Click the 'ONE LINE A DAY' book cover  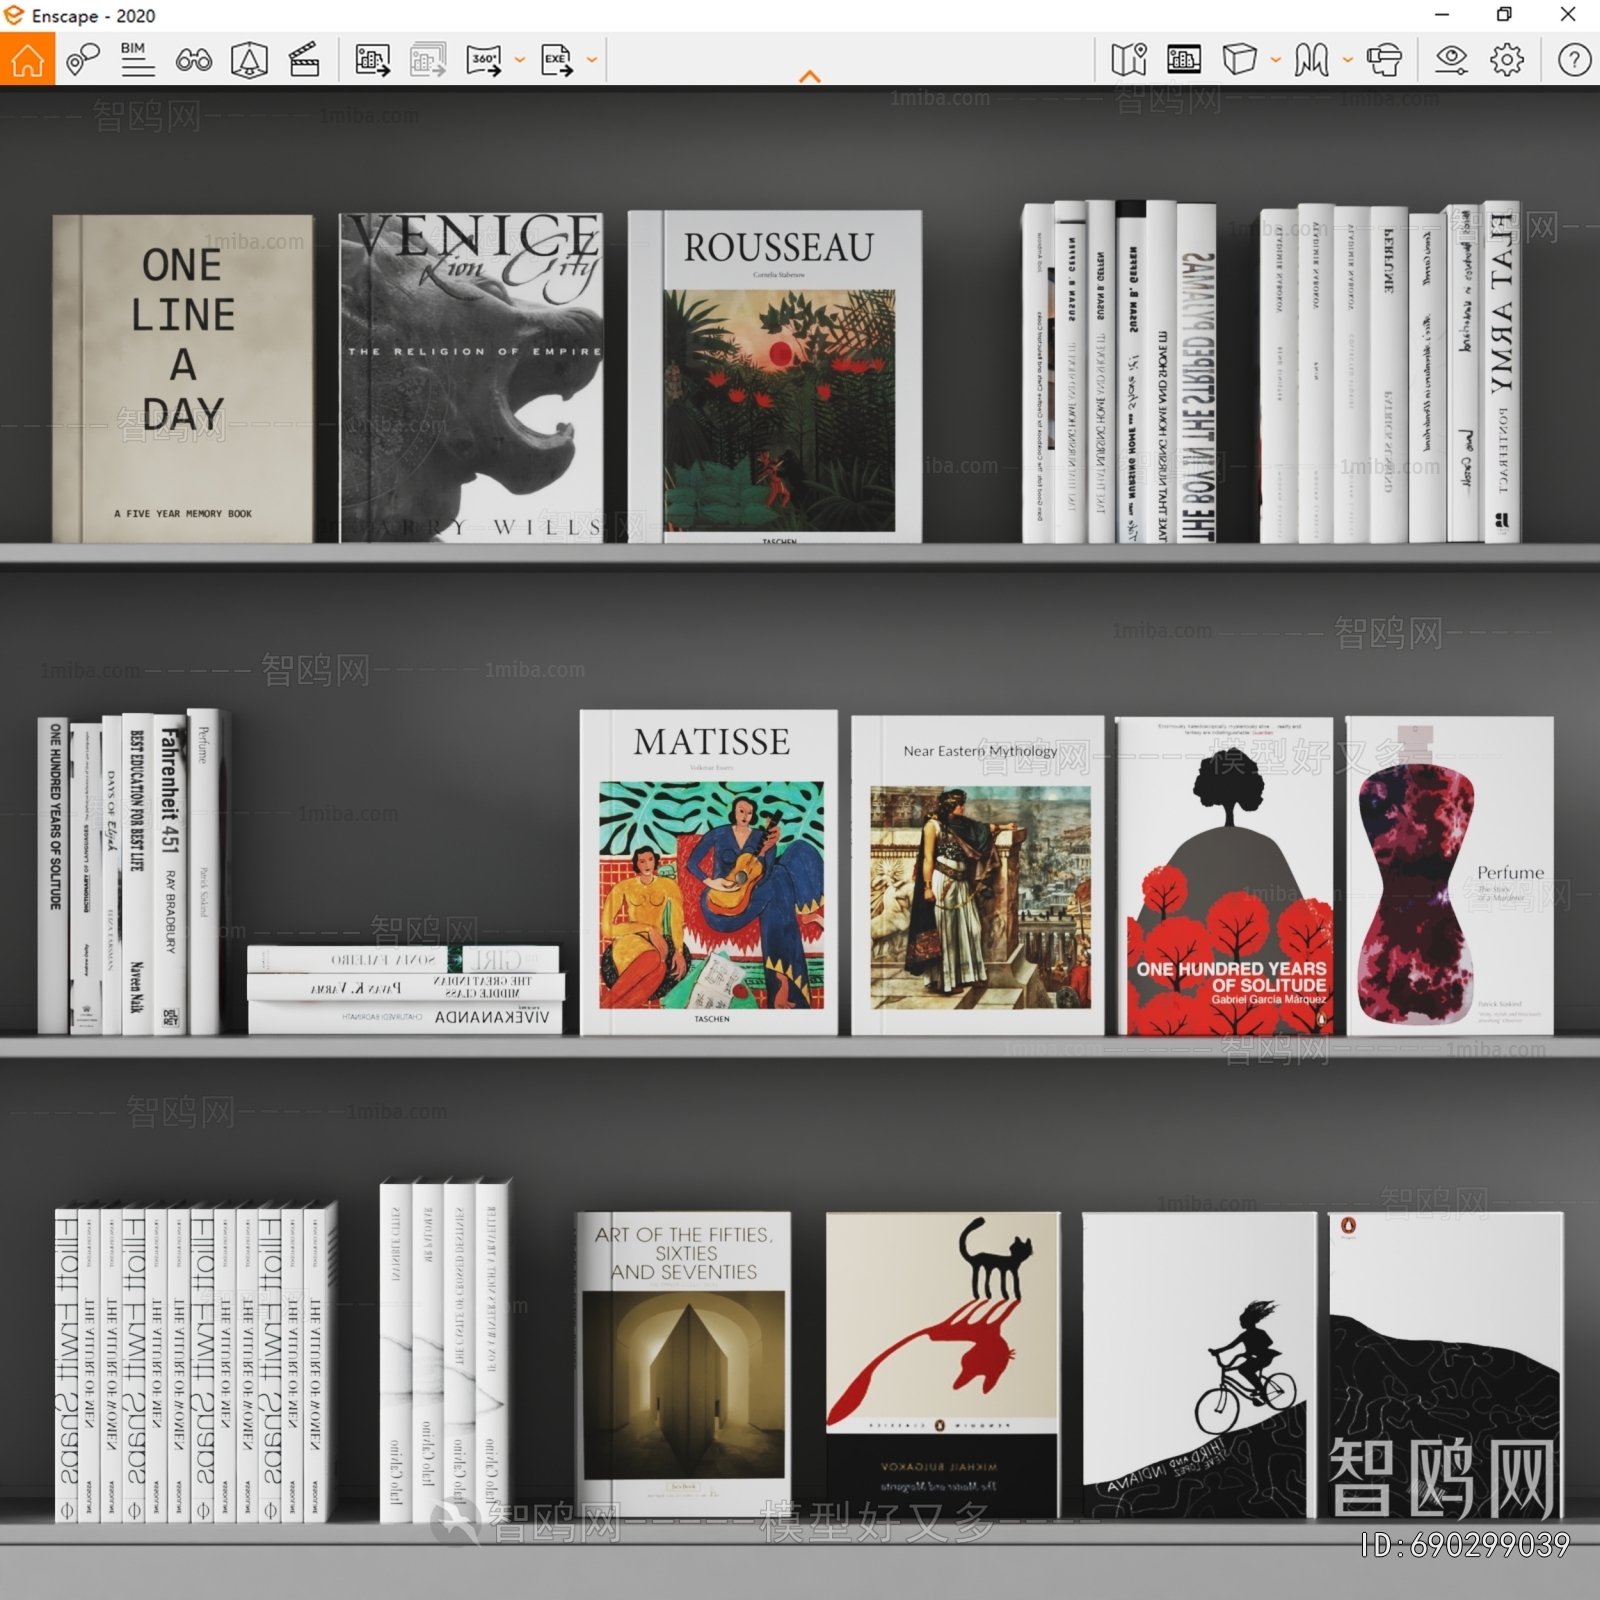coord(183,379)
